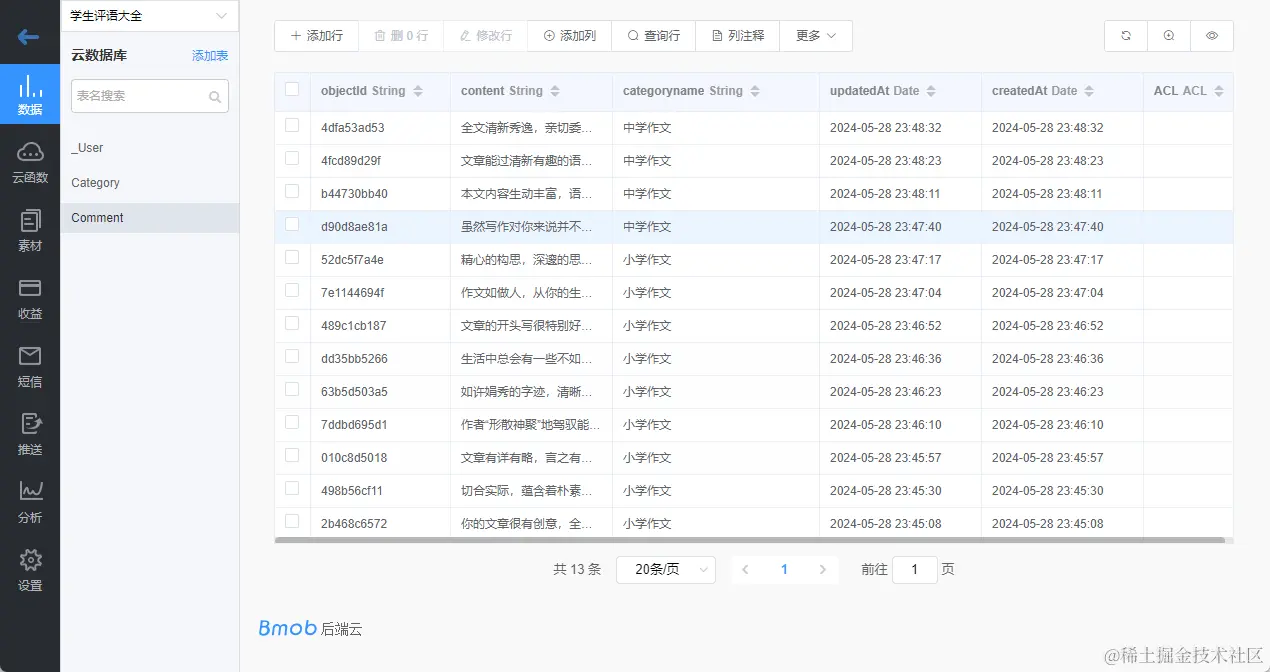Sort by the ACL column arrows
Image resolution: width=1270 pixels, height=672 pixels.
click(1219, 91)
